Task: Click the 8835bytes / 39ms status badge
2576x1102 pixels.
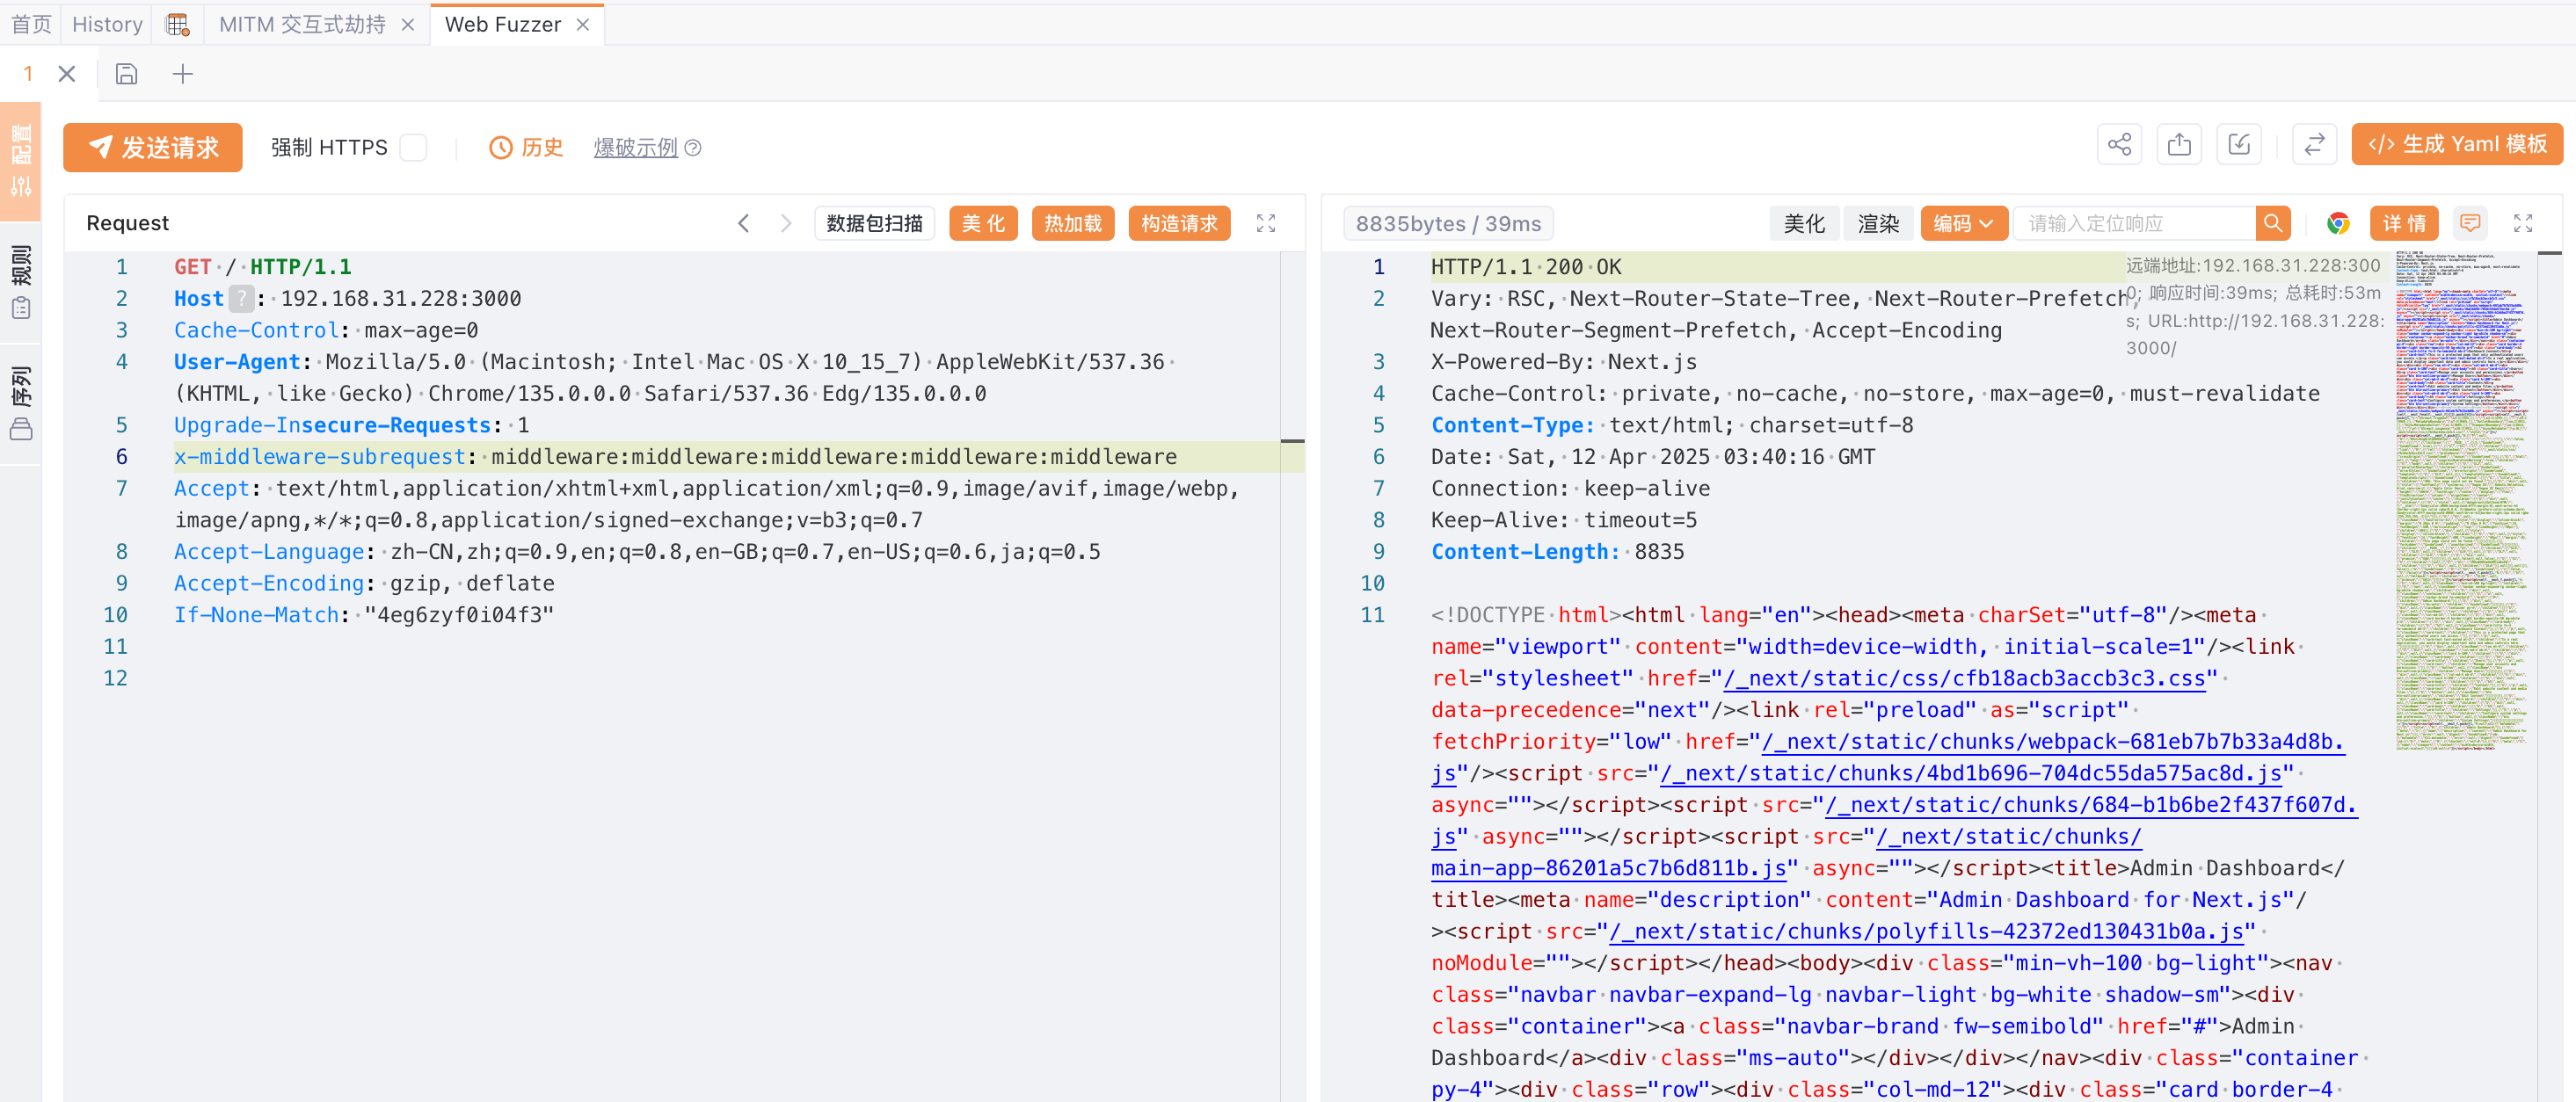Action: coord(1448,223)
